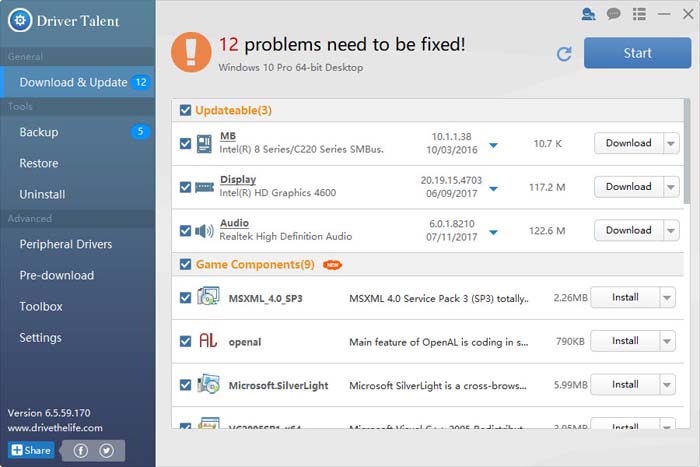Image resolution: width=700 pixels, height=467 pixels.
Task: Click the MSXML_4.0_SP3 package icon
Action: (208, 296)
